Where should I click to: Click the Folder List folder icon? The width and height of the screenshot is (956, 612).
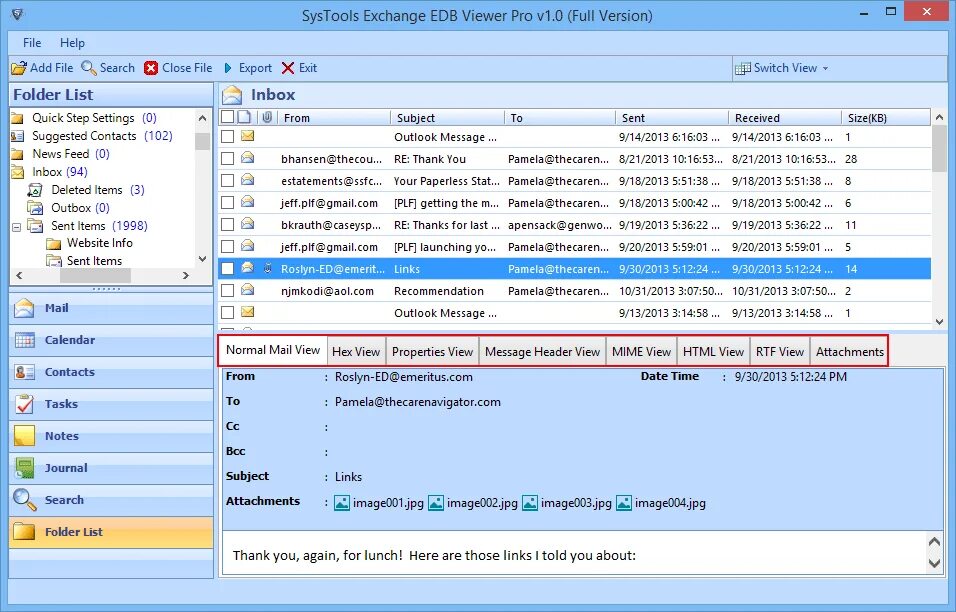pos(24,532)
